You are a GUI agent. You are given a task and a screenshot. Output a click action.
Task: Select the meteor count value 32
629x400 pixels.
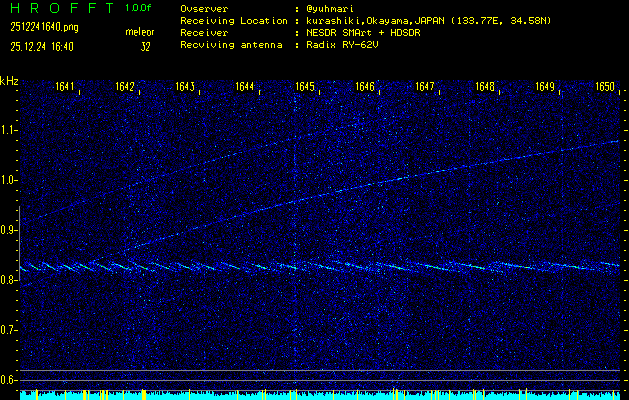[x=146, y=46]
